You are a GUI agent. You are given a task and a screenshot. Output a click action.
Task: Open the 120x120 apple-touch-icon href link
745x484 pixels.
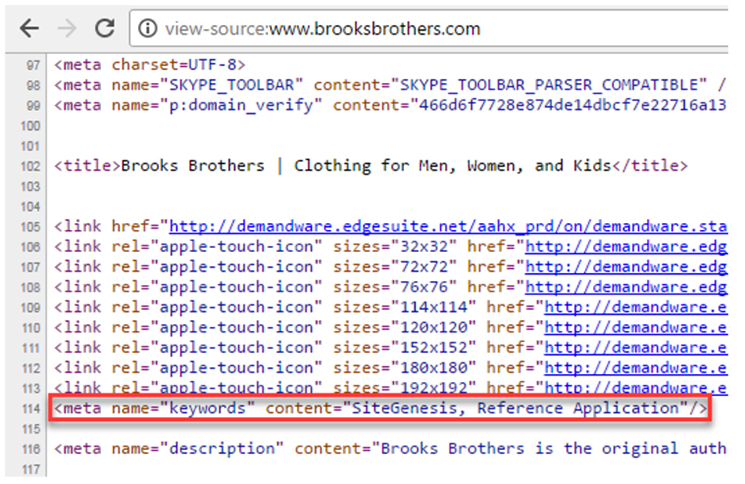[636, 328]
